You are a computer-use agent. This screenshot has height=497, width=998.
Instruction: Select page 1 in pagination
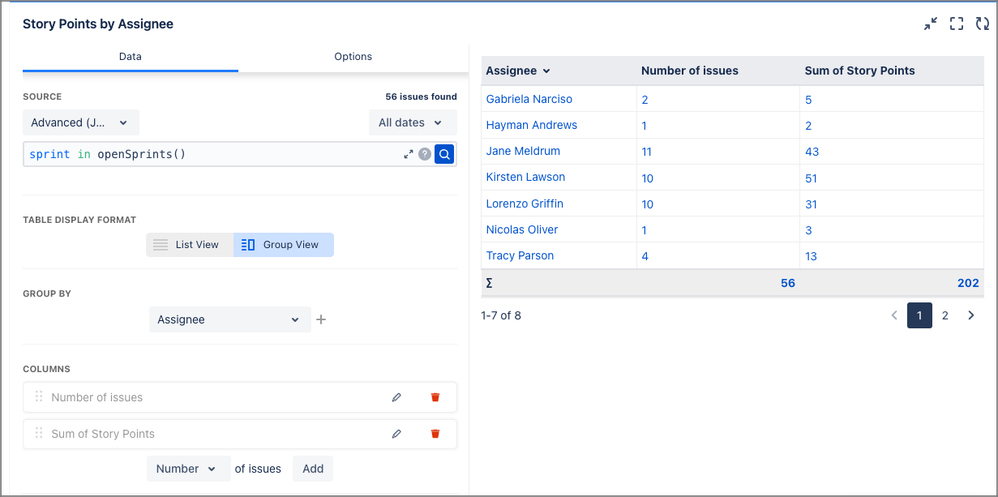point(920,315)
